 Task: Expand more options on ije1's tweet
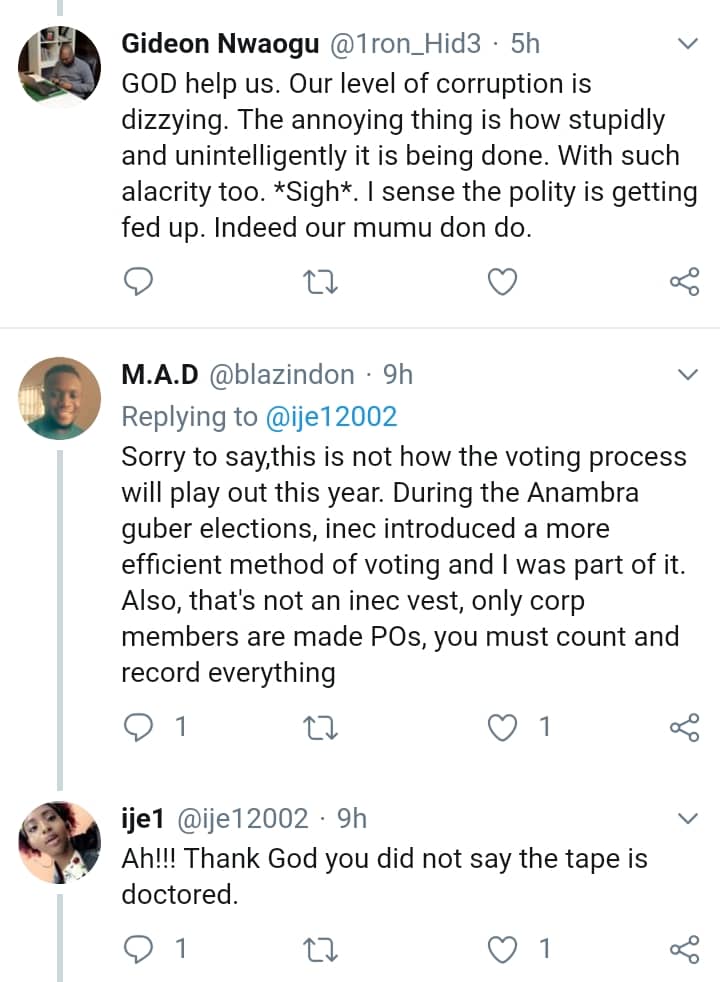pyautogui.click(x=689, y=819)
